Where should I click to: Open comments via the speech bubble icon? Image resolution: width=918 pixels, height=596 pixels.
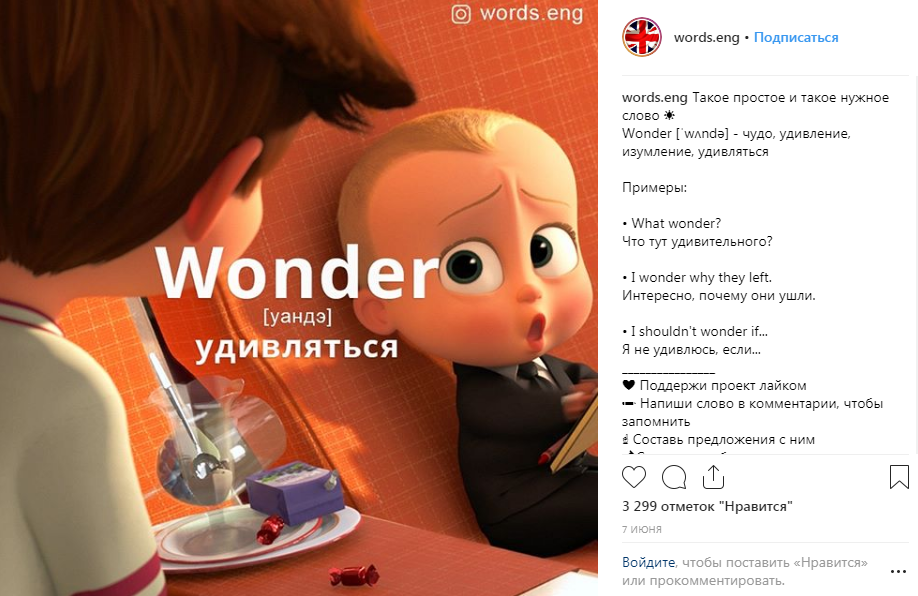[674, 477]
